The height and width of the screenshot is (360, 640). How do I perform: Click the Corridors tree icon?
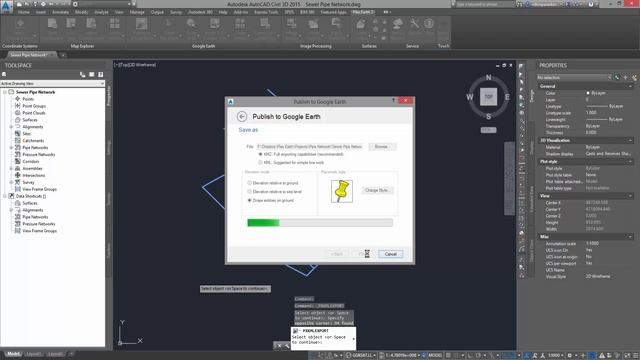(x=18, y=161)
